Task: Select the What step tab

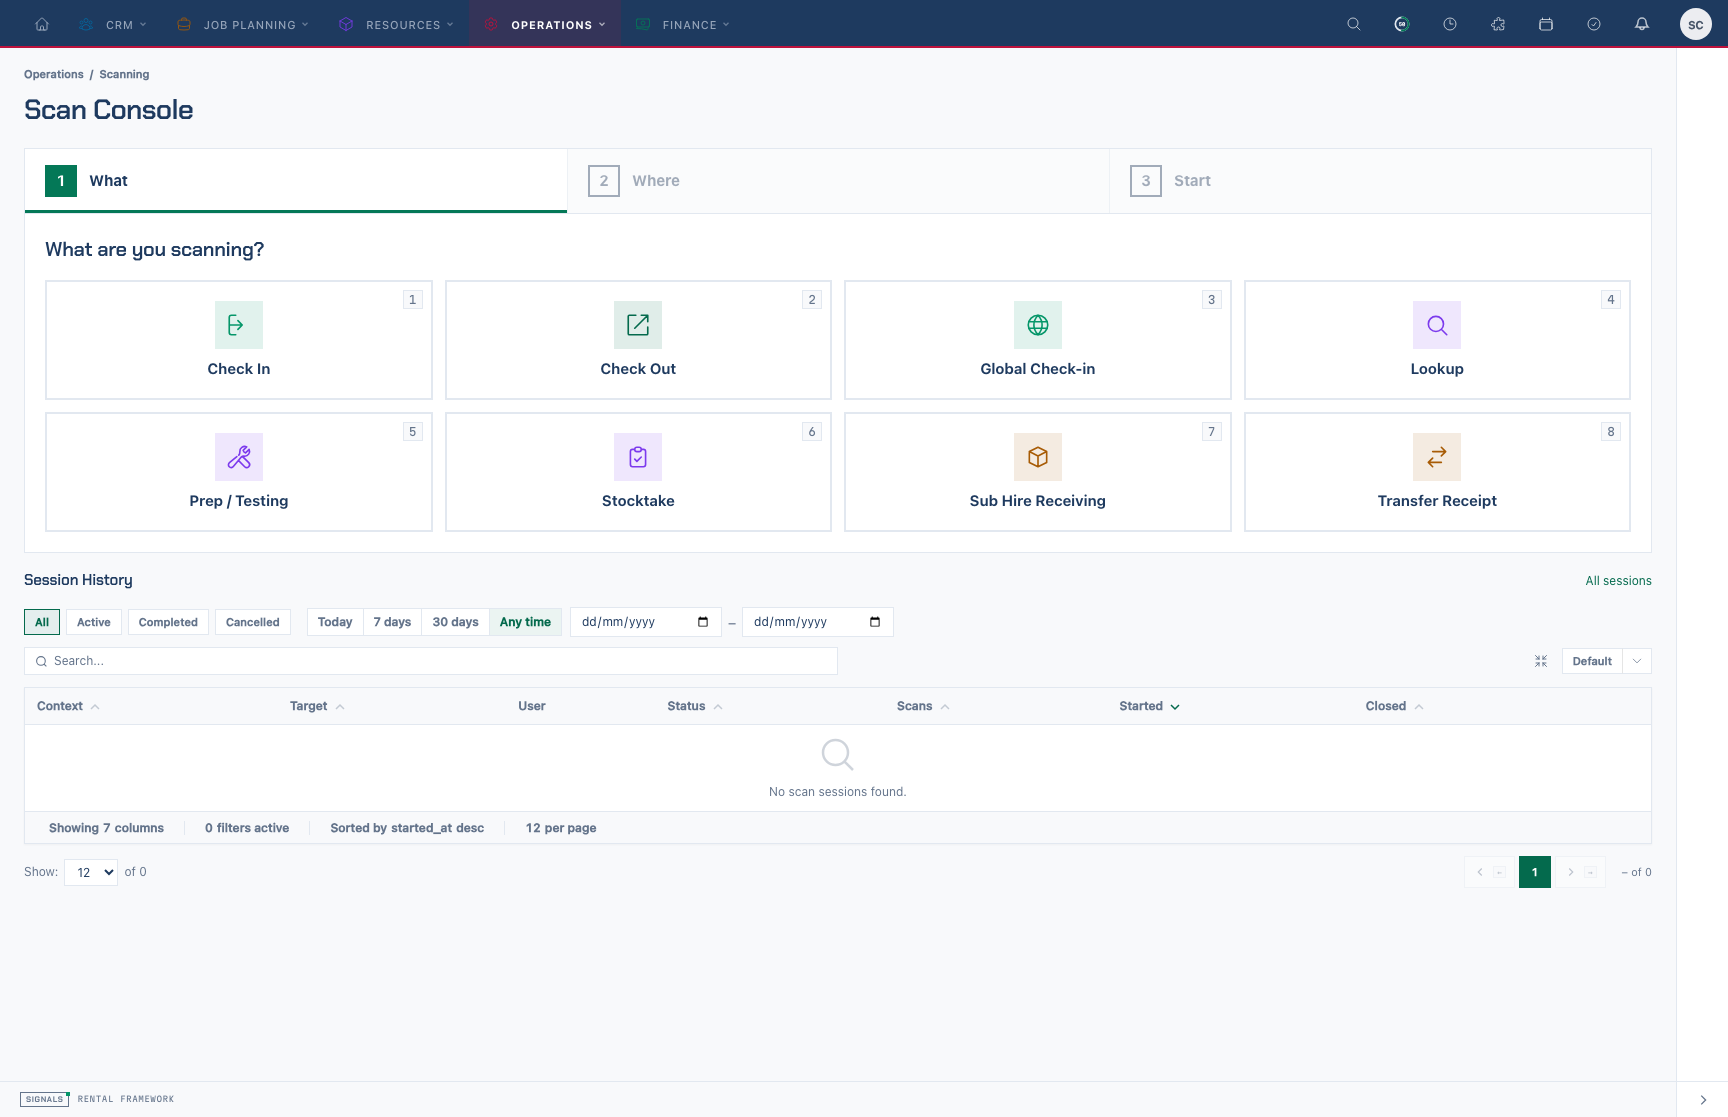Action: 296,181
